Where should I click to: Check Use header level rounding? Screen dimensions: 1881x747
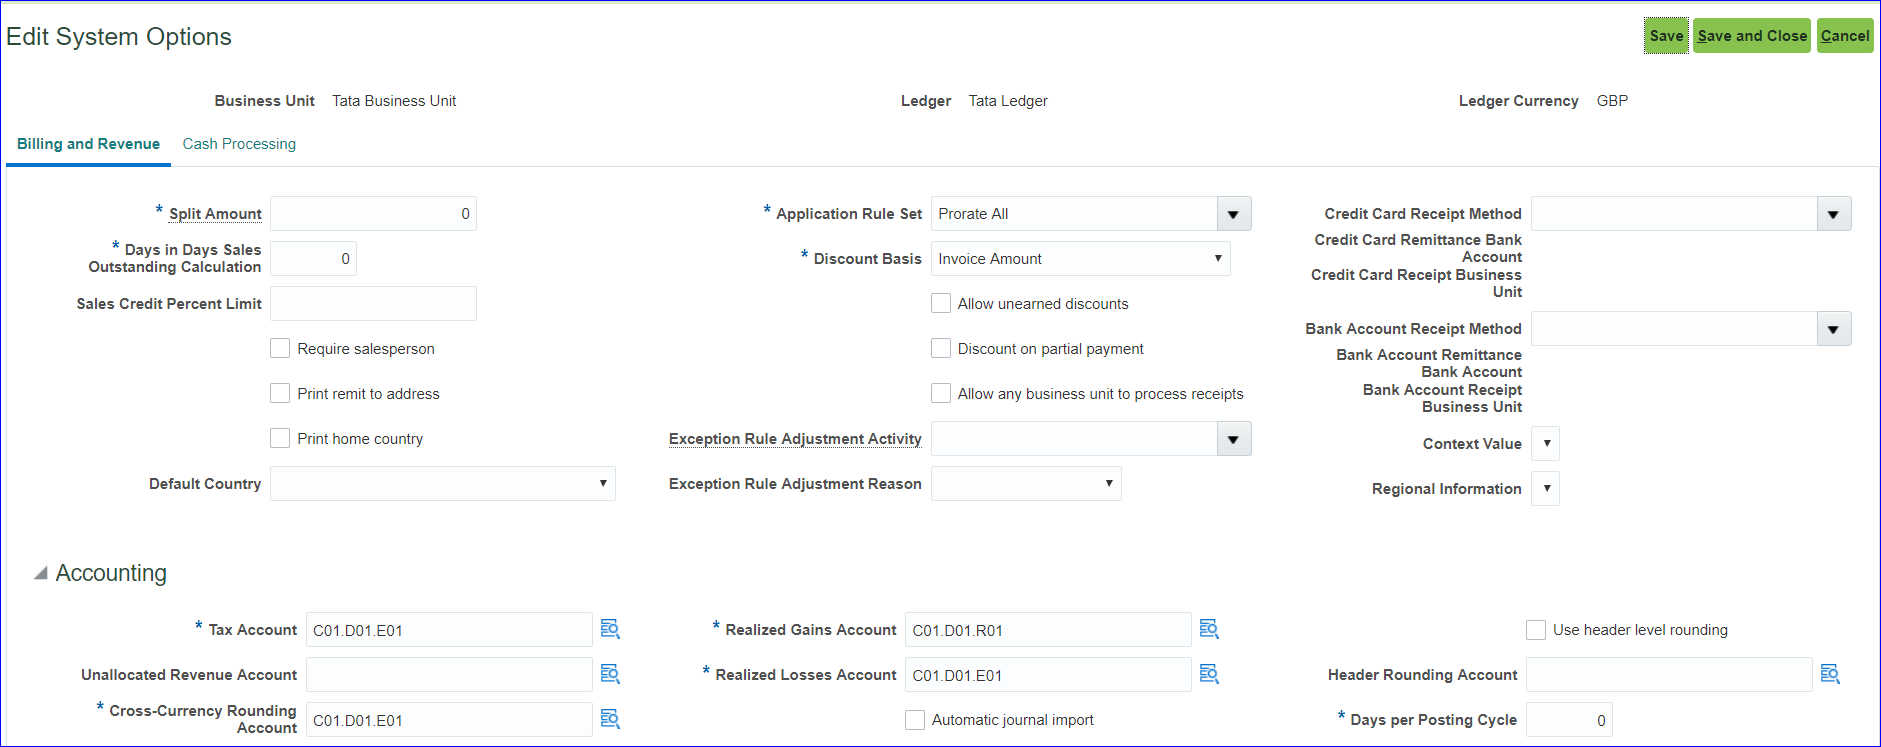pos(1536,630)
